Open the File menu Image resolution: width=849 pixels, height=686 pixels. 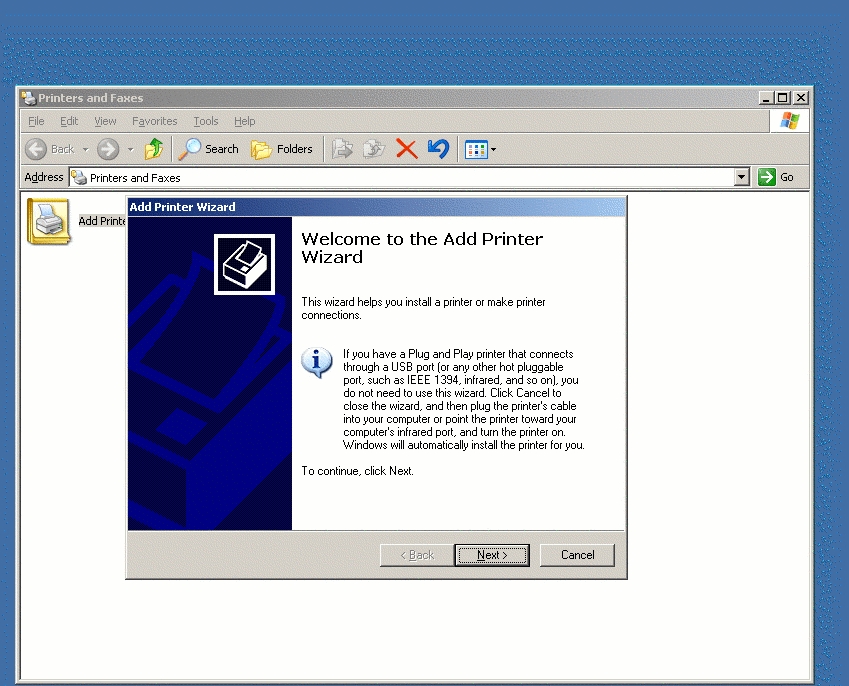pos(36,121)
